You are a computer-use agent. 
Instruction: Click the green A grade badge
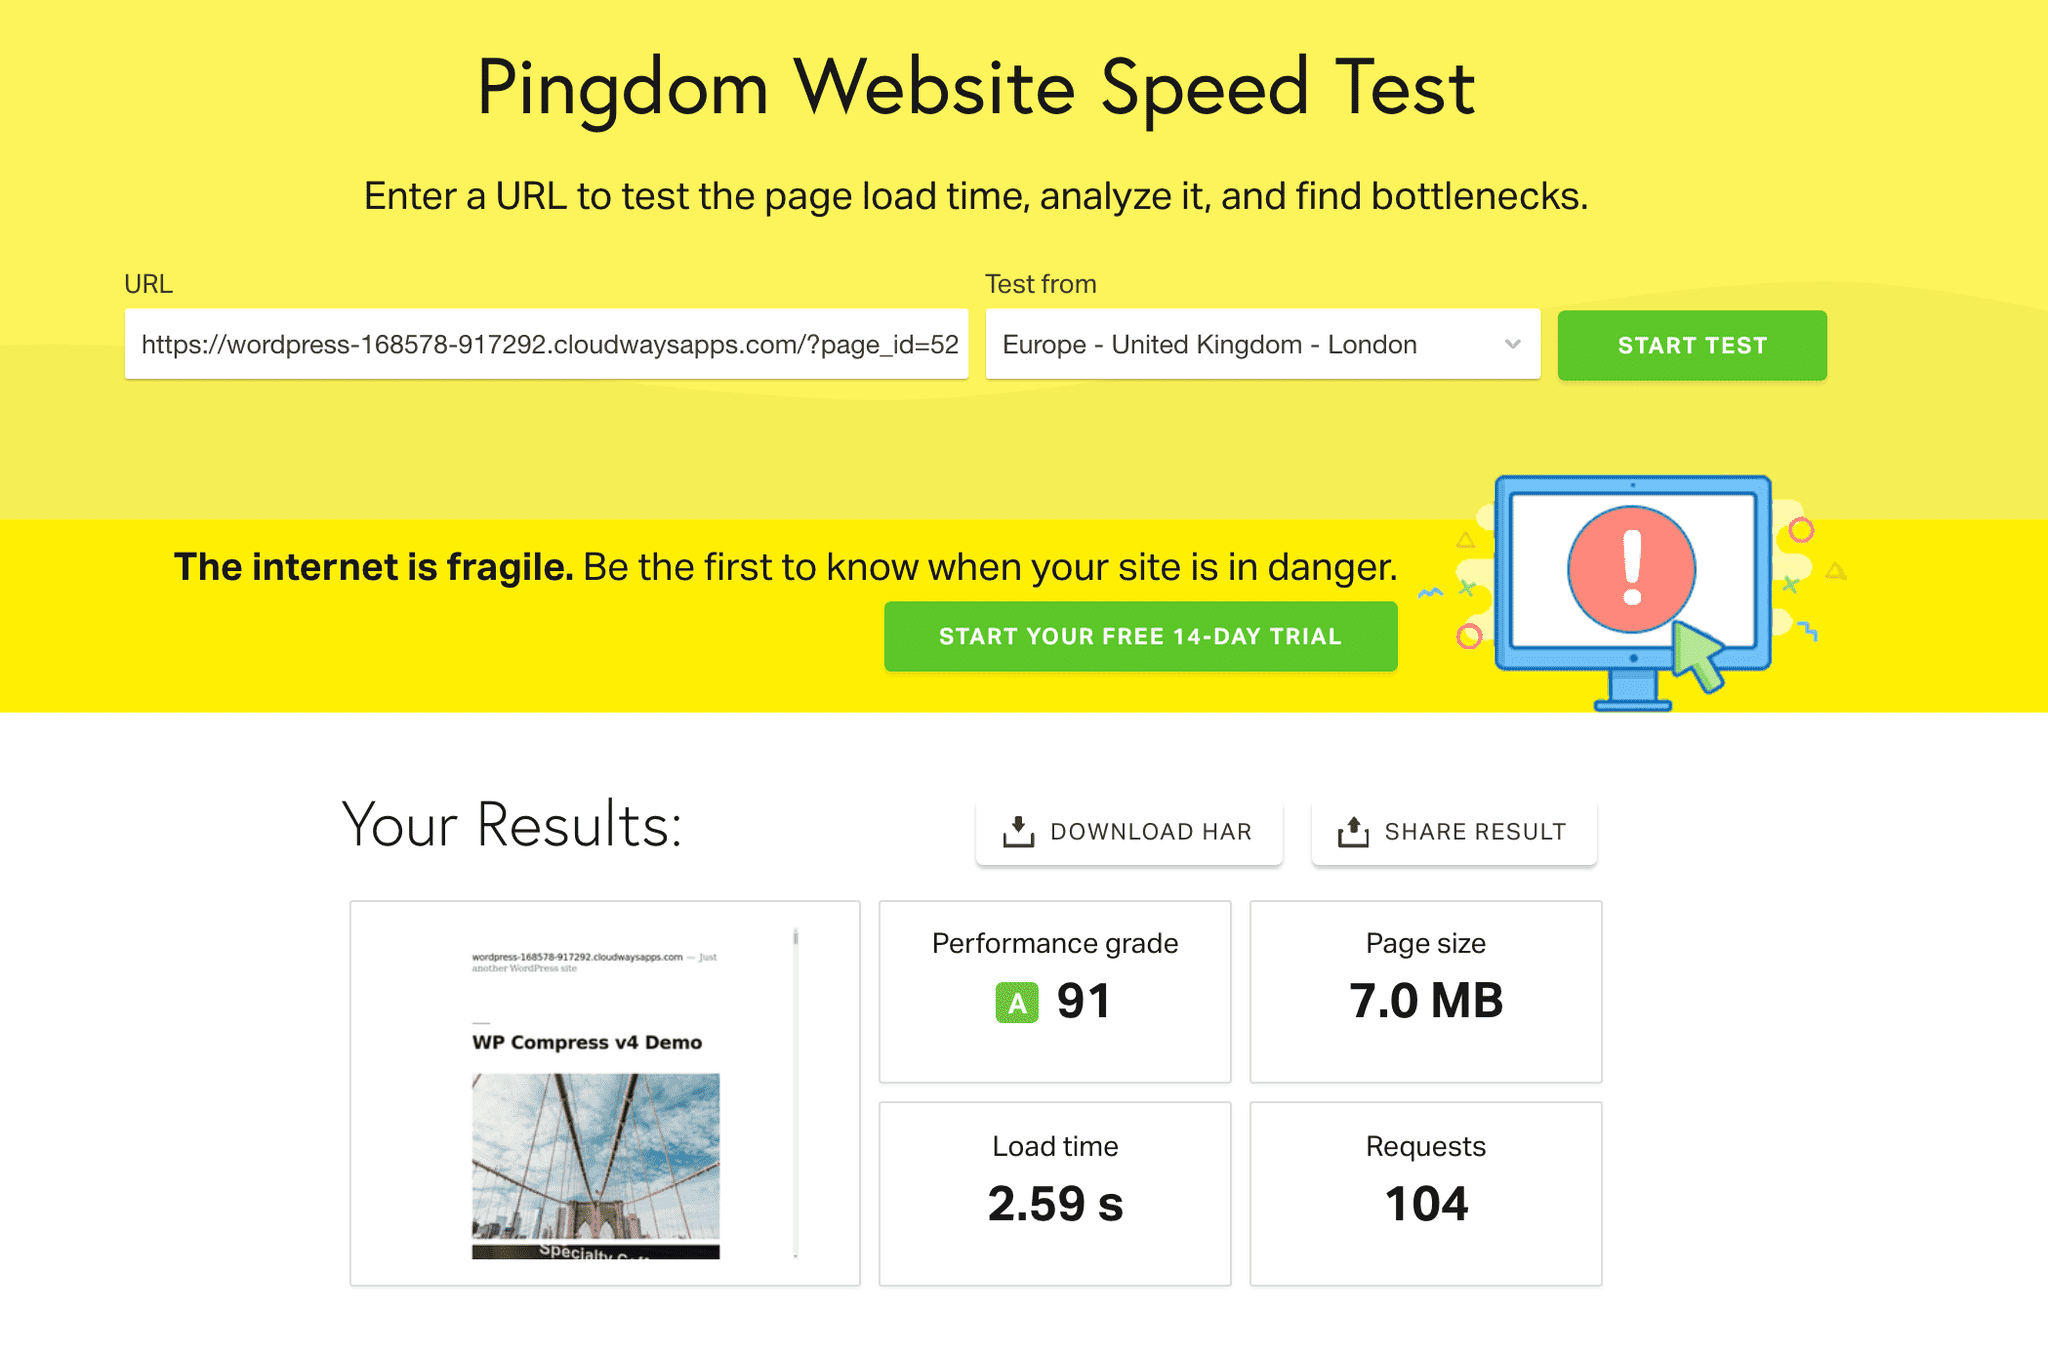1016,1002
